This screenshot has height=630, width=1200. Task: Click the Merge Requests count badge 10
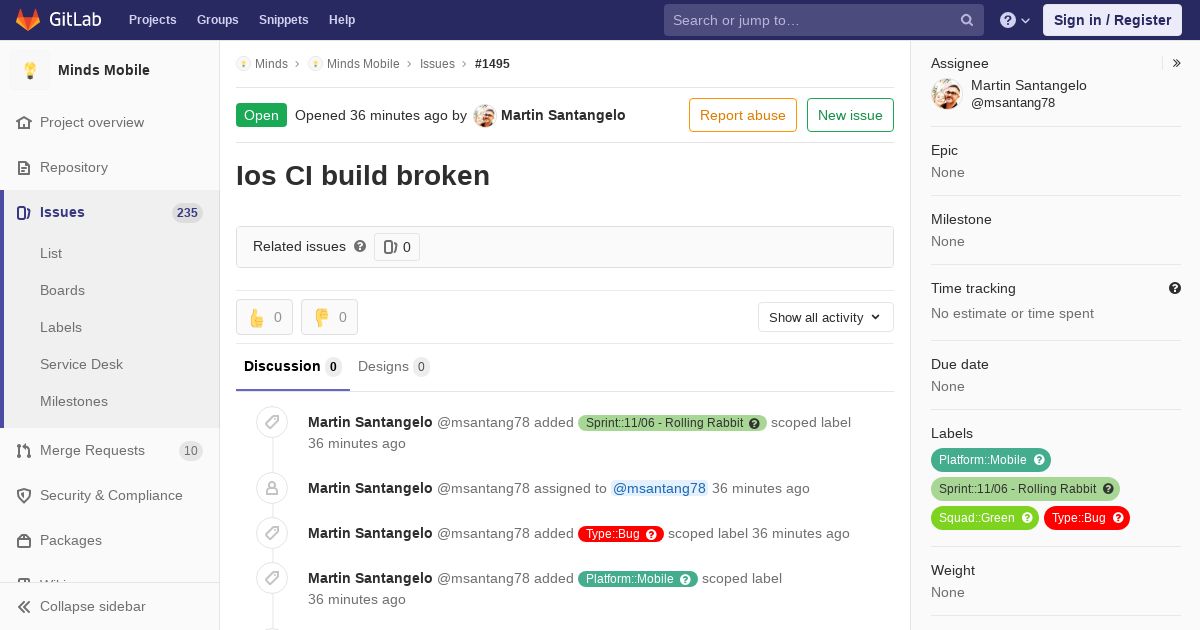click(x=190, y=450)
